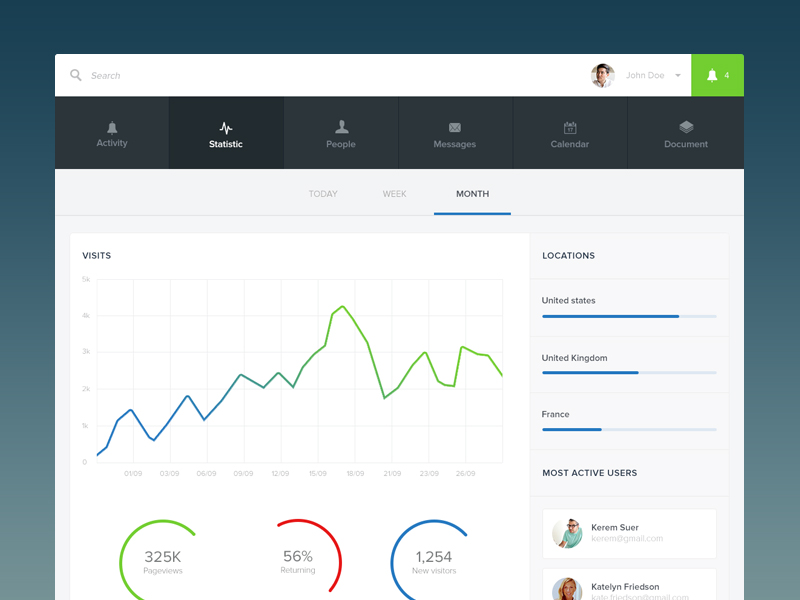Click the magnifying glass search icon
Viewport: 800px width, 600px height.
[76, 76]
